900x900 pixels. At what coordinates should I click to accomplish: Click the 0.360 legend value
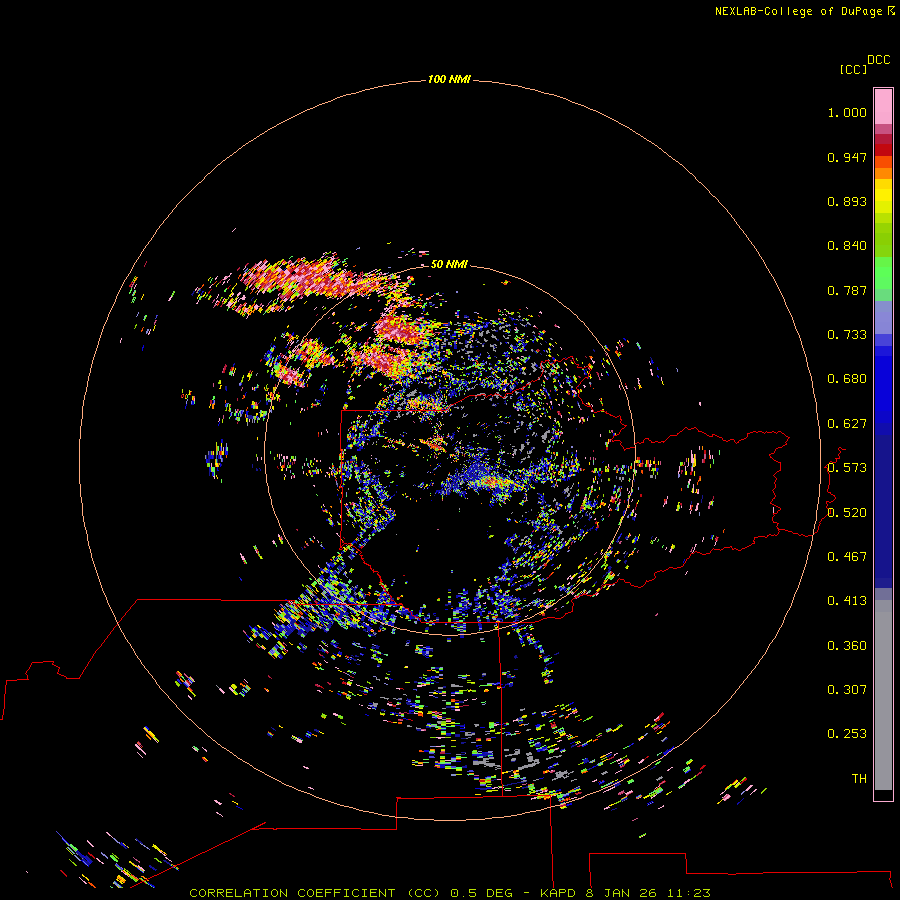coord(847,646)
